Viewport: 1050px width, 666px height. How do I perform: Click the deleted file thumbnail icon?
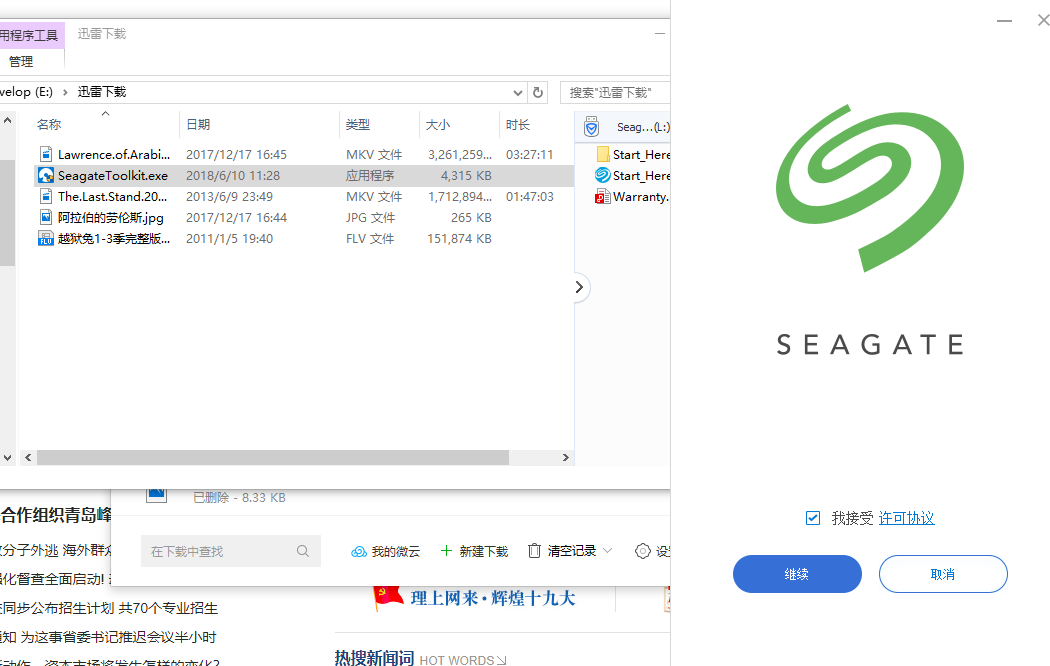[x=157, y=495]
